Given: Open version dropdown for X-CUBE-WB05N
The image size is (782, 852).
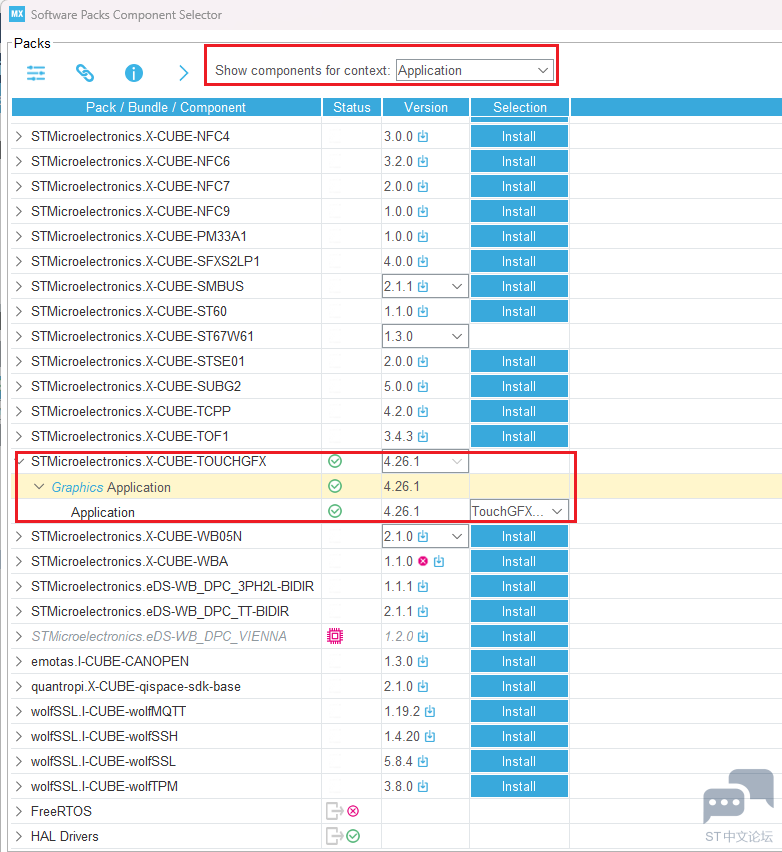Looking at the screenshot, I should 457,536.
